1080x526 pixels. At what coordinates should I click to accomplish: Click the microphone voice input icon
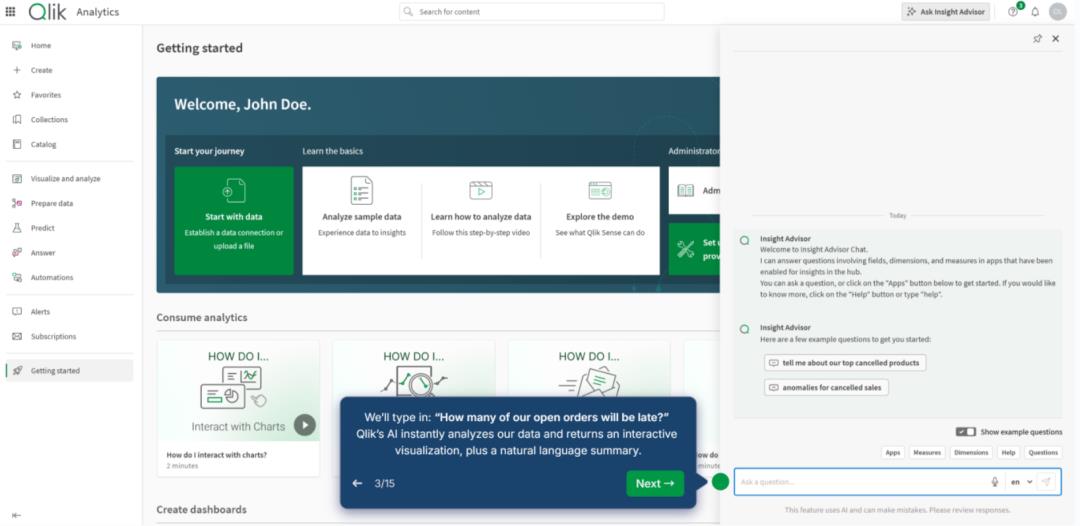[x=994, y=482]
